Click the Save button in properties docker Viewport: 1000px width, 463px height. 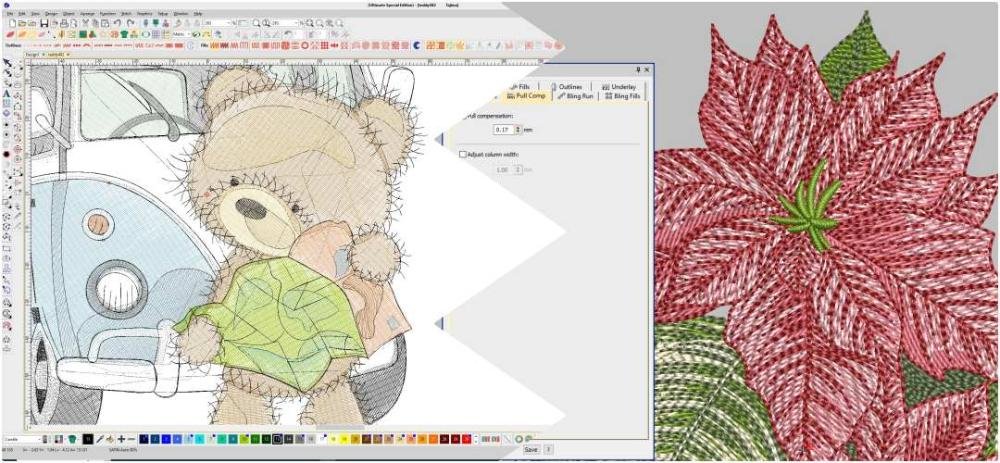coord(531,450)
